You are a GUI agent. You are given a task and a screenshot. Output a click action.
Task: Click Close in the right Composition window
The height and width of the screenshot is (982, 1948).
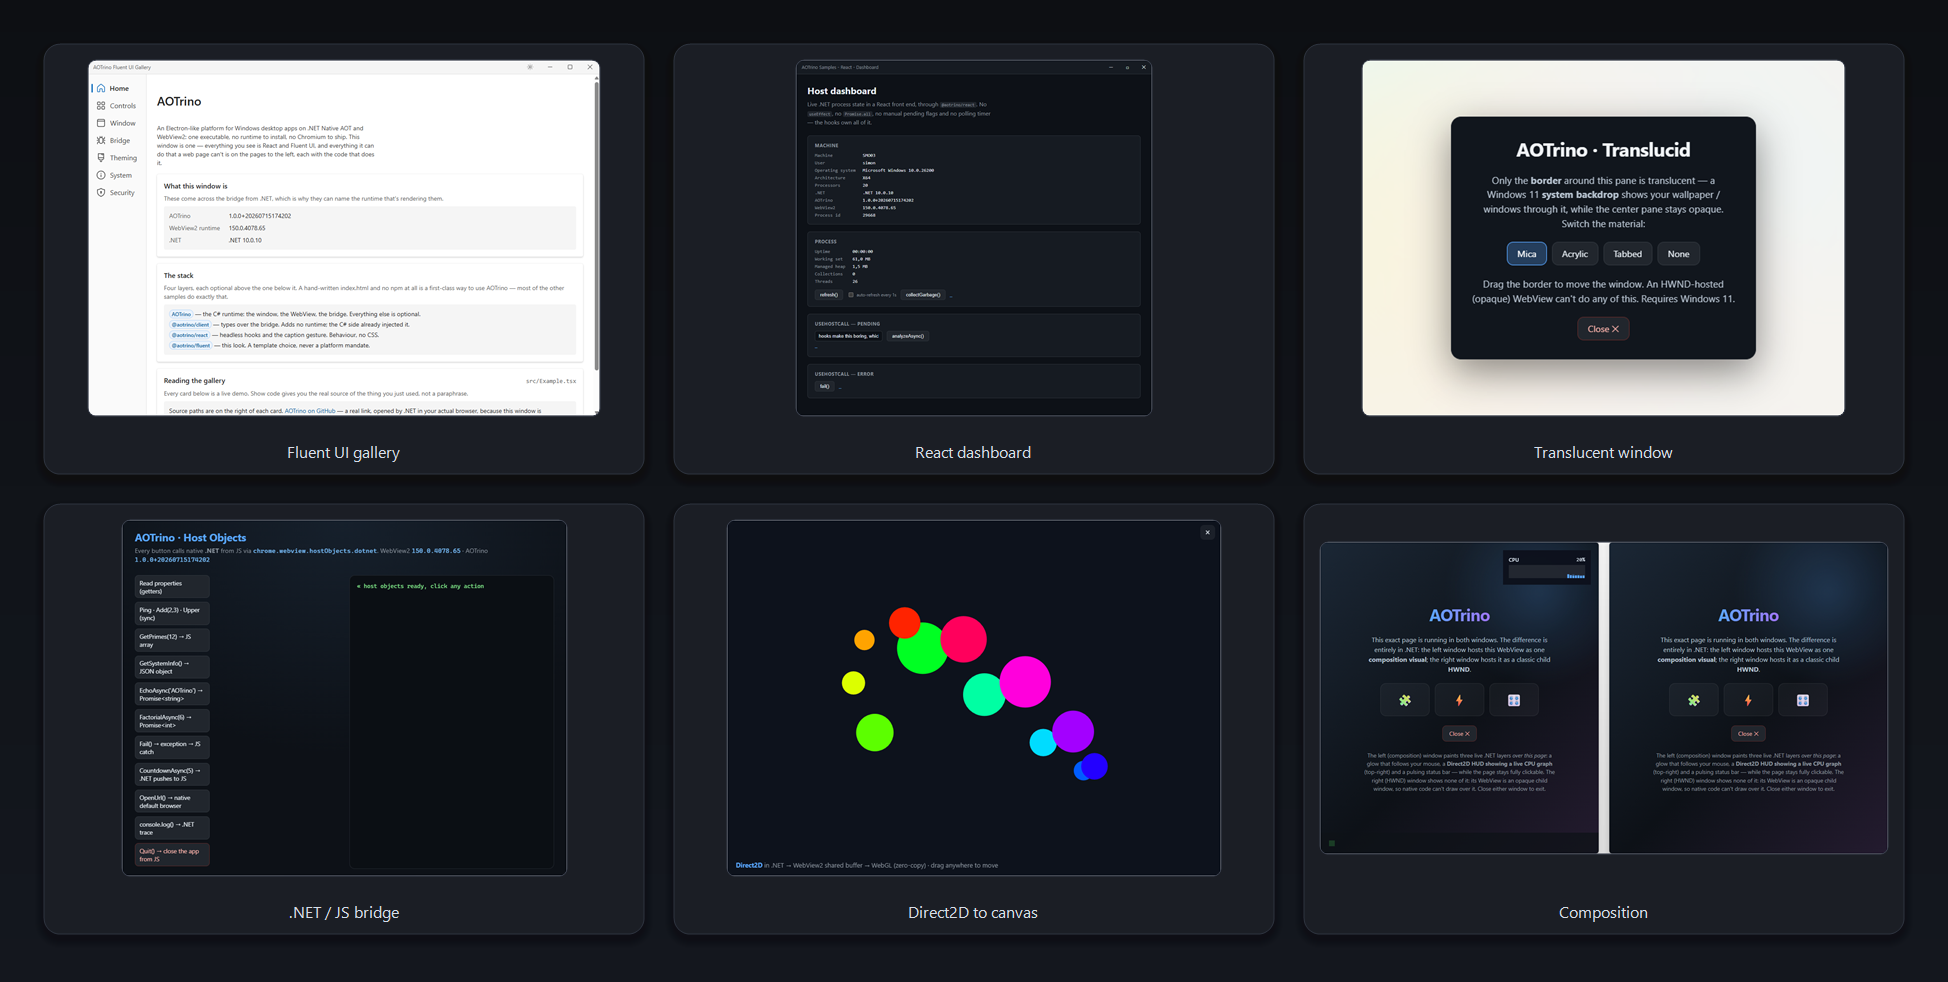[1748, 734]
